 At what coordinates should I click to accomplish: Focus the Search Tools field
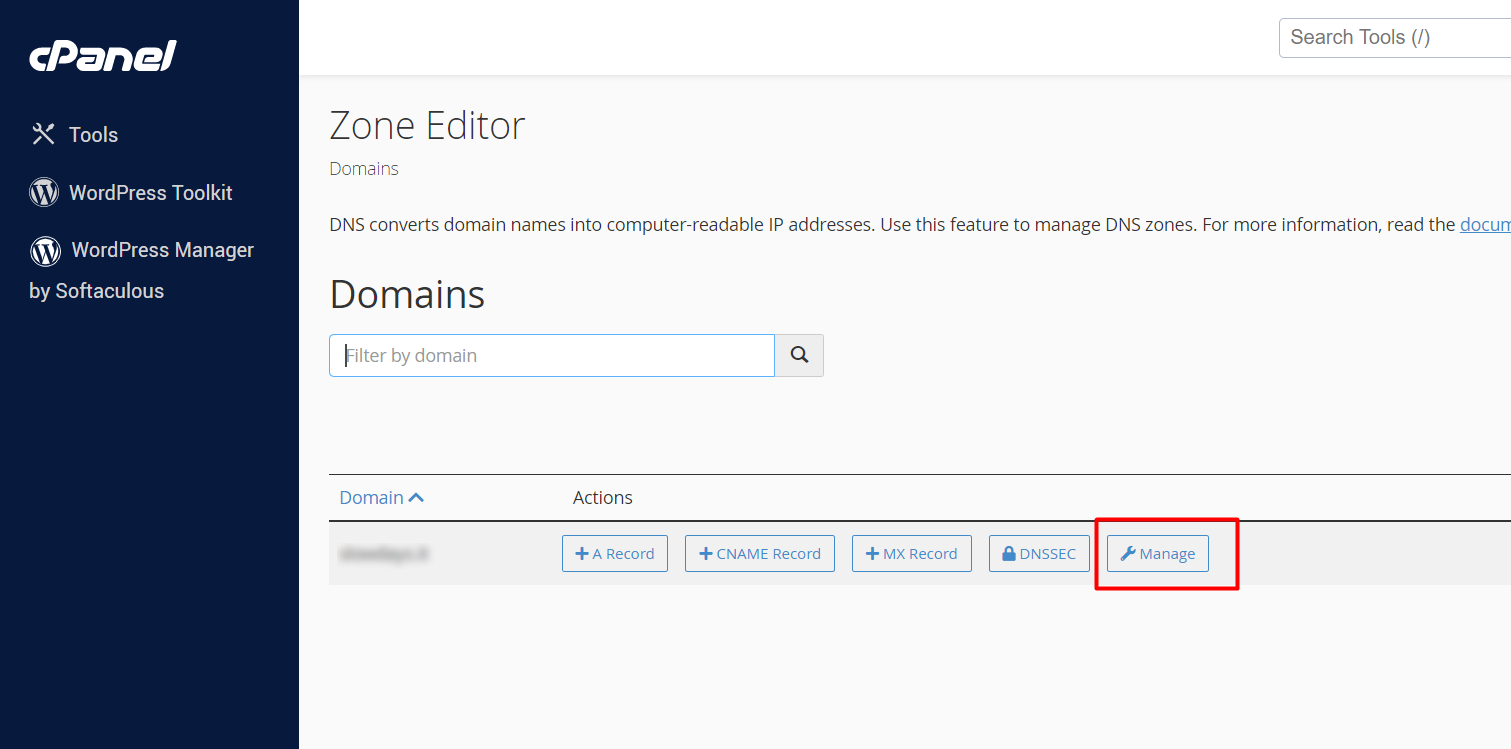(1395, 38)
